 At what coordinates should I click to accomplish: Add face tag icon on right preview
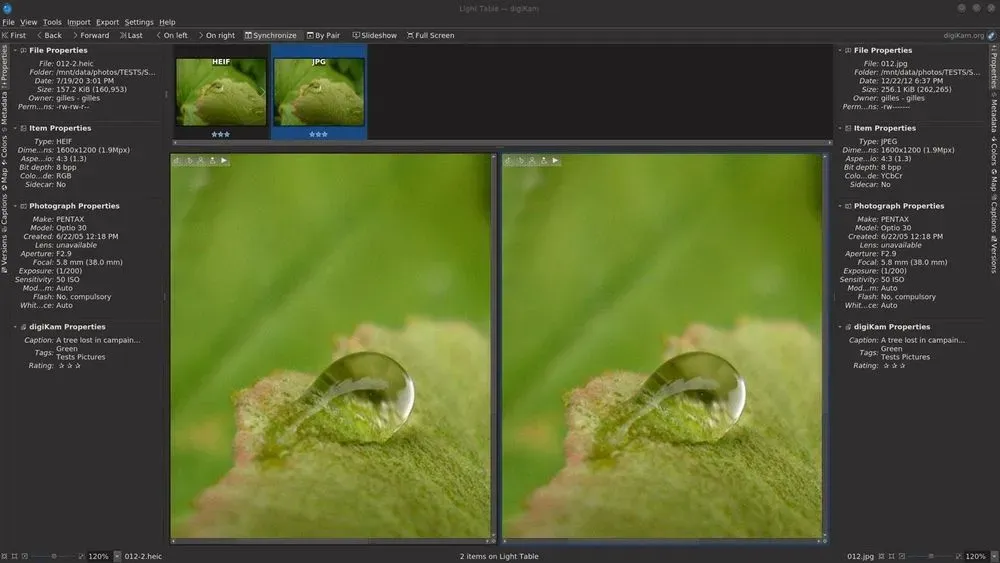tap(543, 161)
